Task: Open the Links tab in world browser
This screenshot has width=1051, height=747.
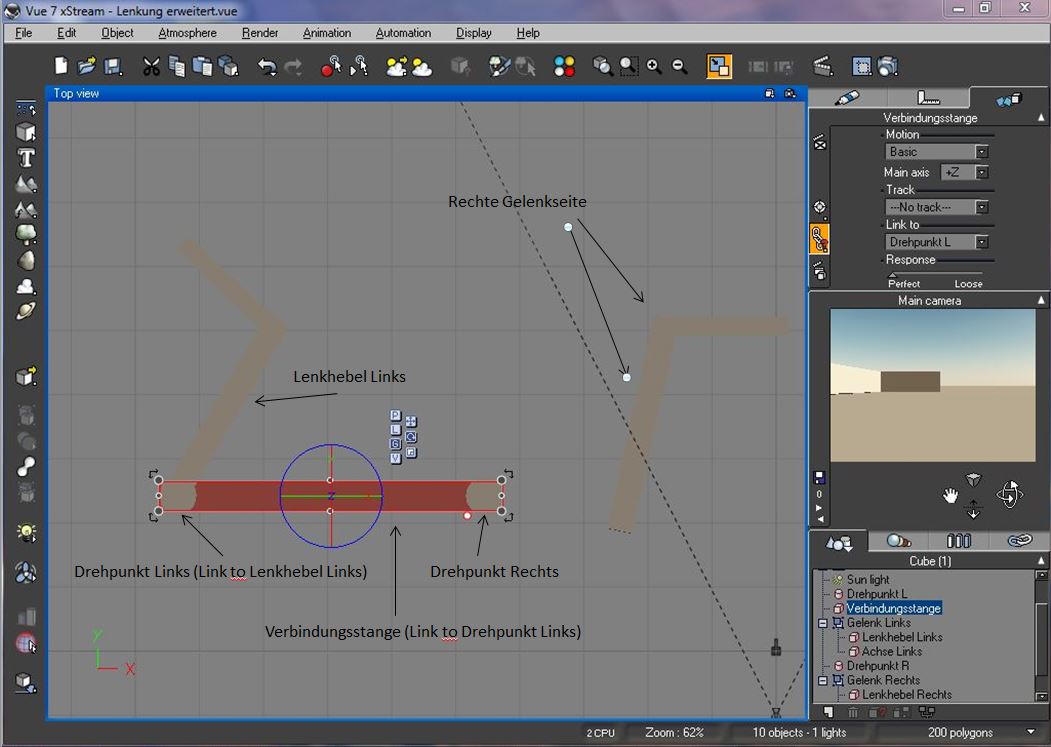Action: click(x=1018, y=541)
